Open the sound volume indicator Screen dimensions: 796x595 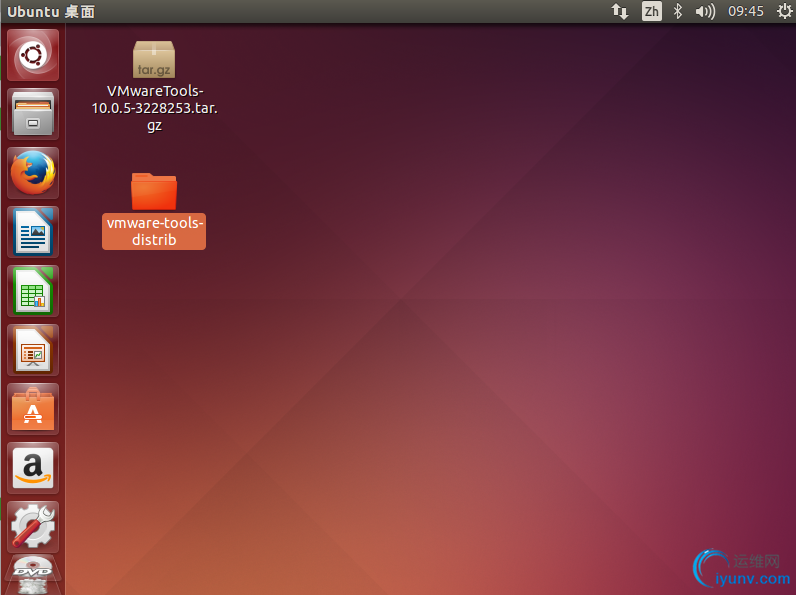[705, 11]
